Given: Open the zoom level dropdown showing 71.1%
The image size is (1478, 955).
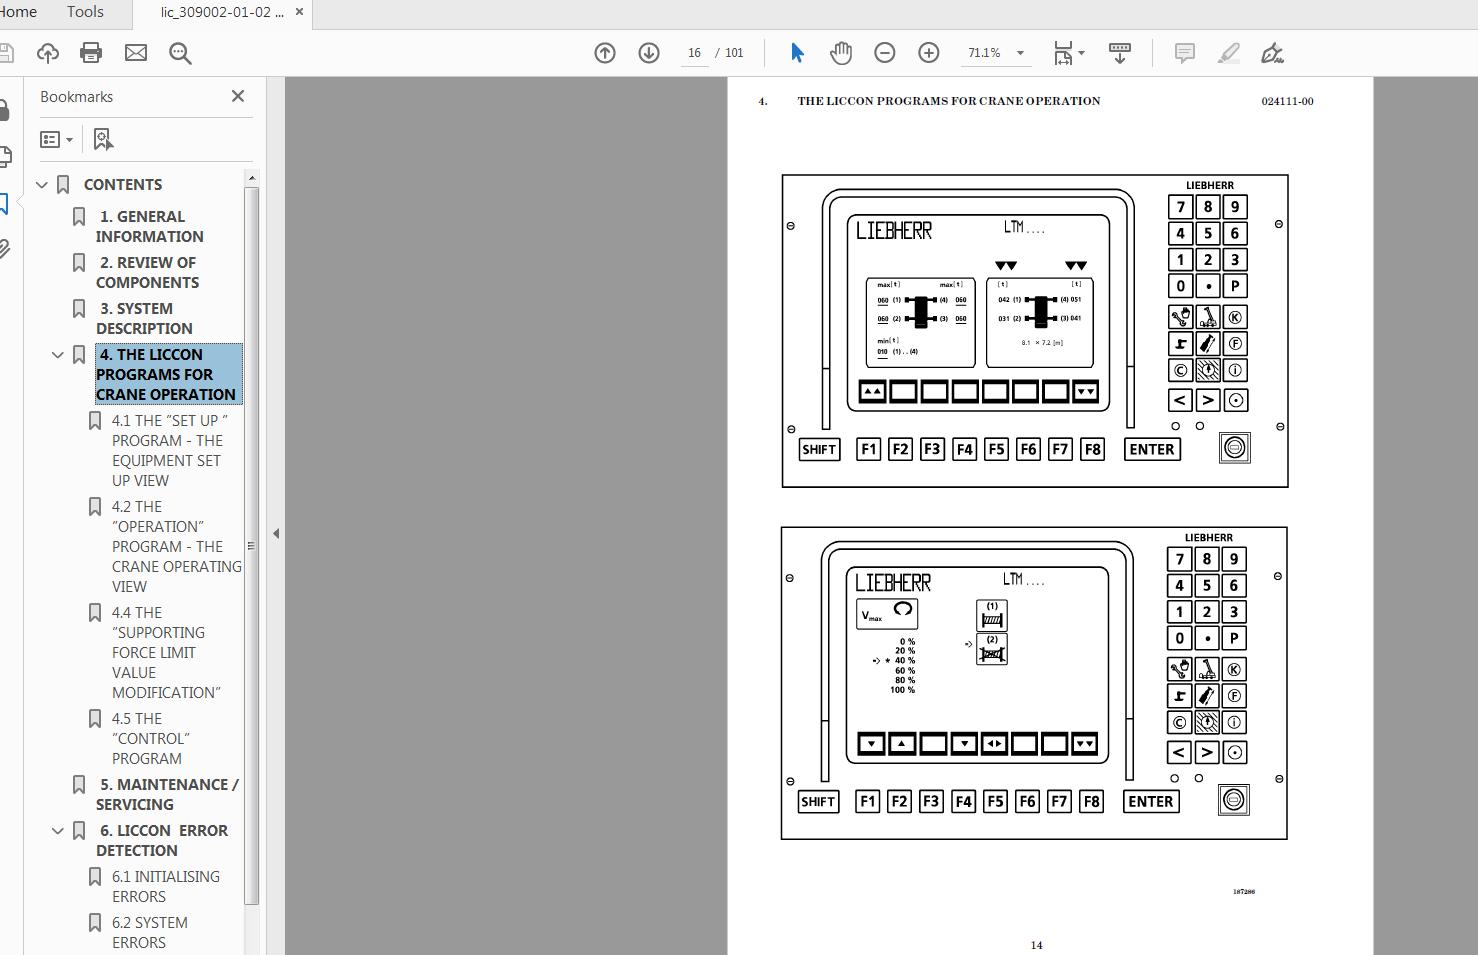Looking at the screenshot, I should pyautogui.click(x=1019, y=53).
